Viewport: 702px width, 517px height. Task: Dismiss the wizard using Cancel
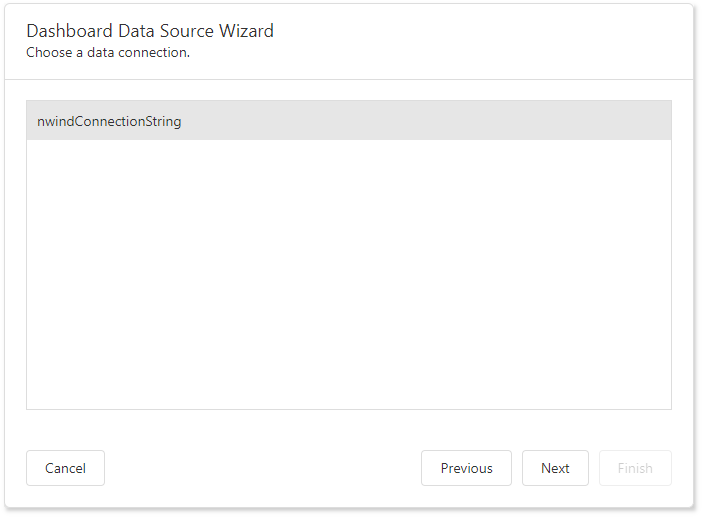tap(65, 468)
